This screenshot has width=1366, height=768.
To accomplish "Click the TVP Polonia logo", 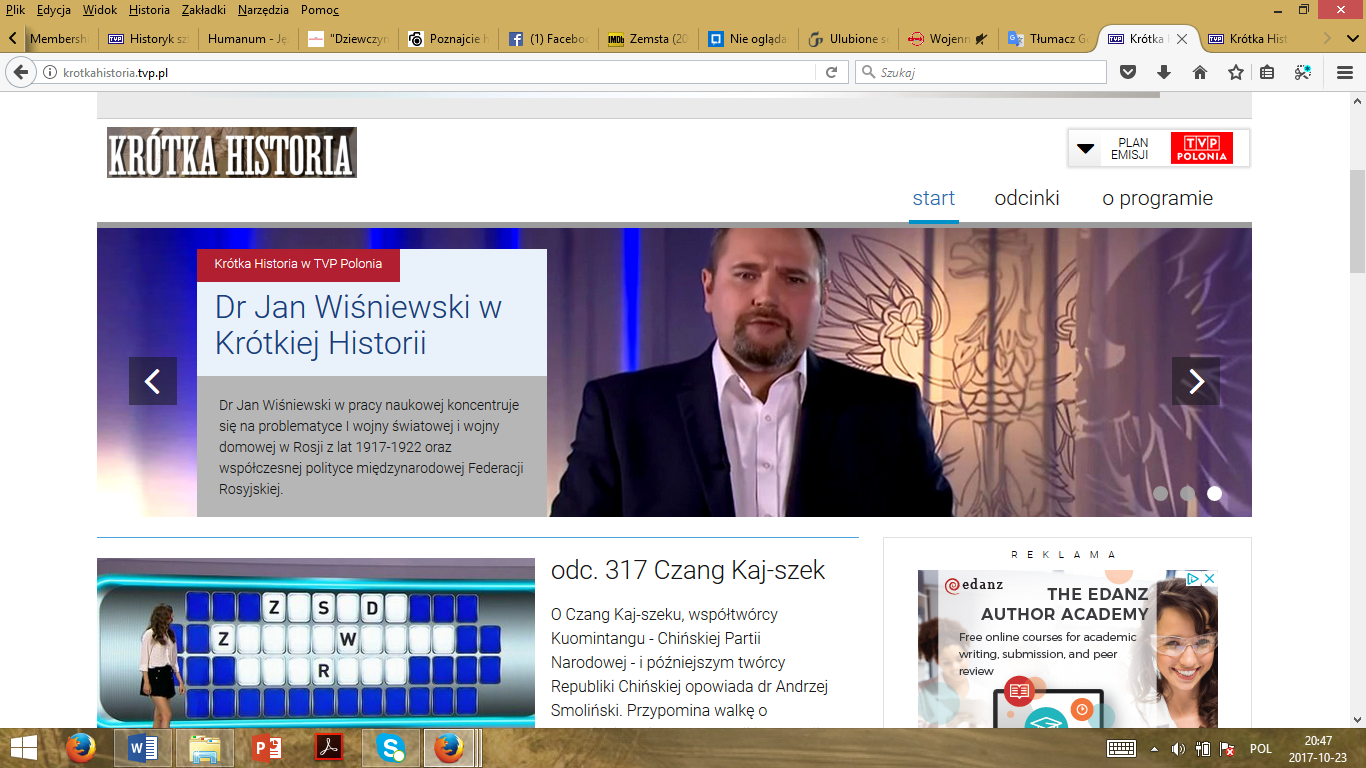I will click(1202, 148).
